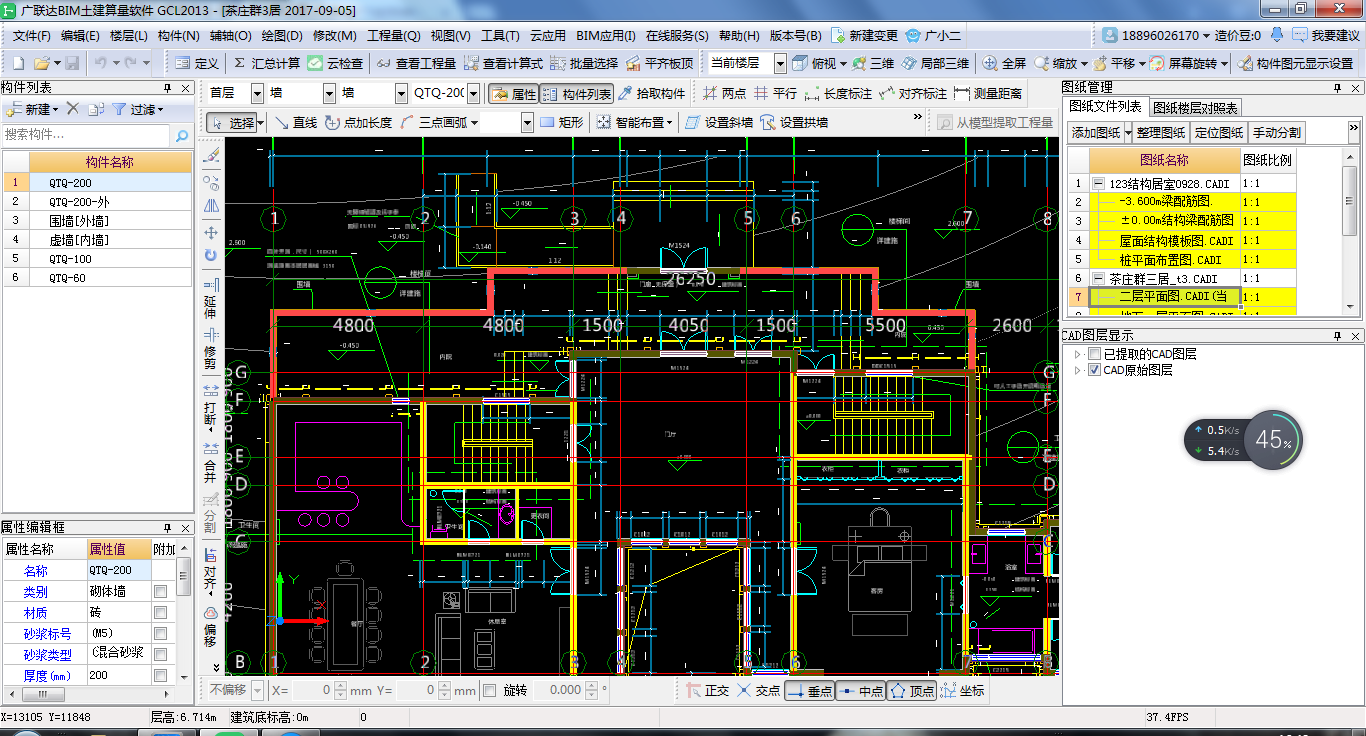
Task: Expand the 已提取的CAD图层 tree node
Action: coord(1078,354)
